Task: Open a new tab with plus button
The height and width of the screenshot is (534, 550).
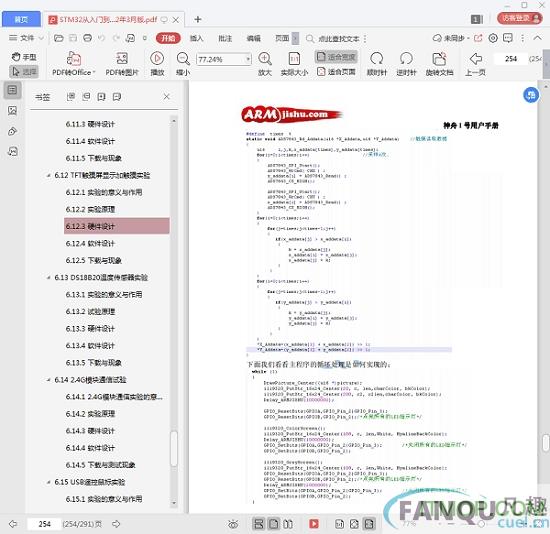Action: coord(198,19)
